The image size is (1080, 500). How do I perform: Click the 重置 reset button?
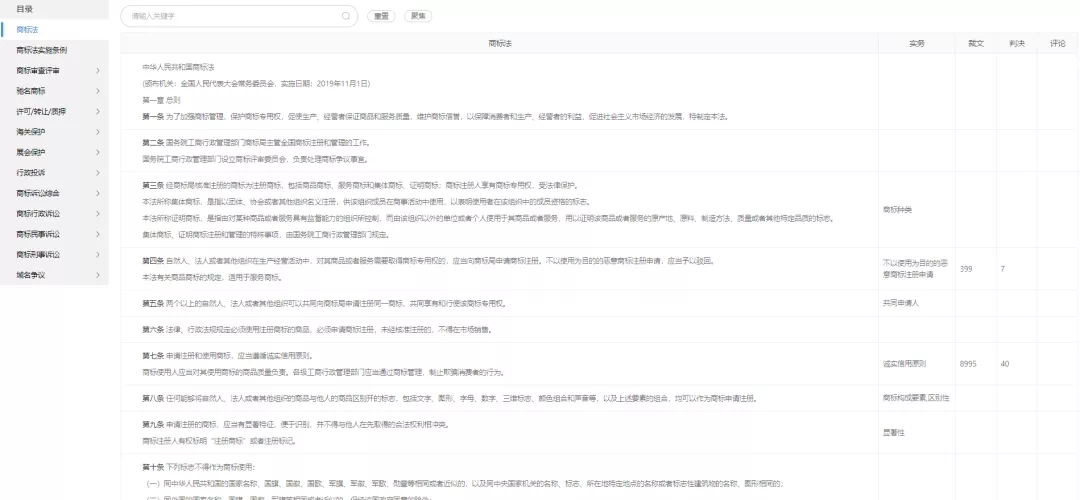point(381,16)
